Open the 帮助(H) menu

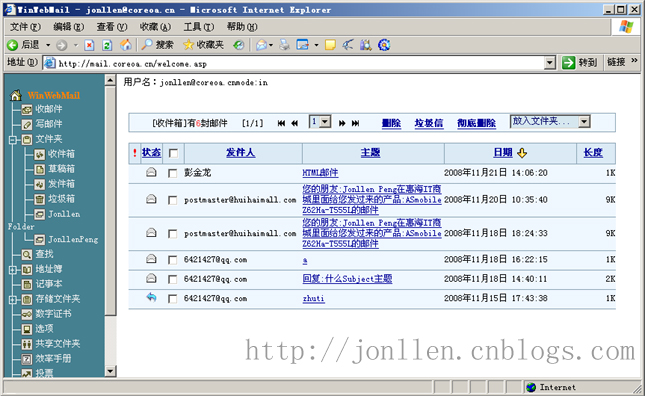tap(242, 27)
